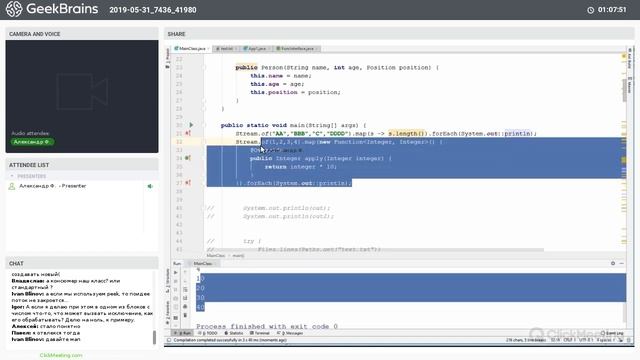640x360 pixels.
Task: Click the camera placeholder in Camera and Voice
Action: [82, 91]
